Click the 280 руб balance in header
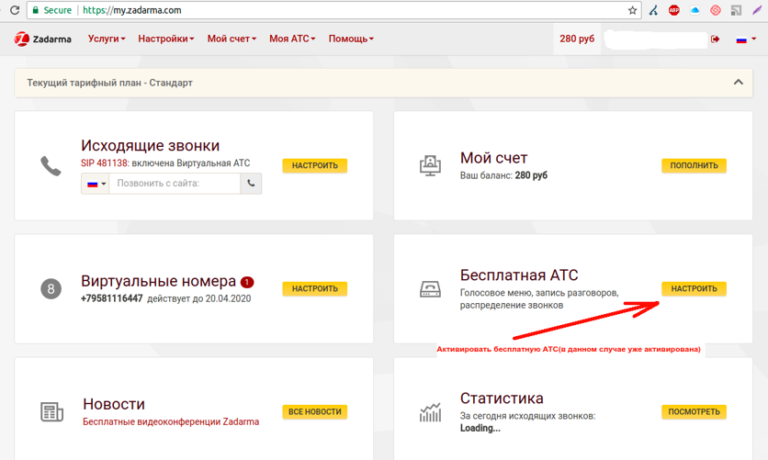The height and width of the screenshot is (460, 768). 577,39
